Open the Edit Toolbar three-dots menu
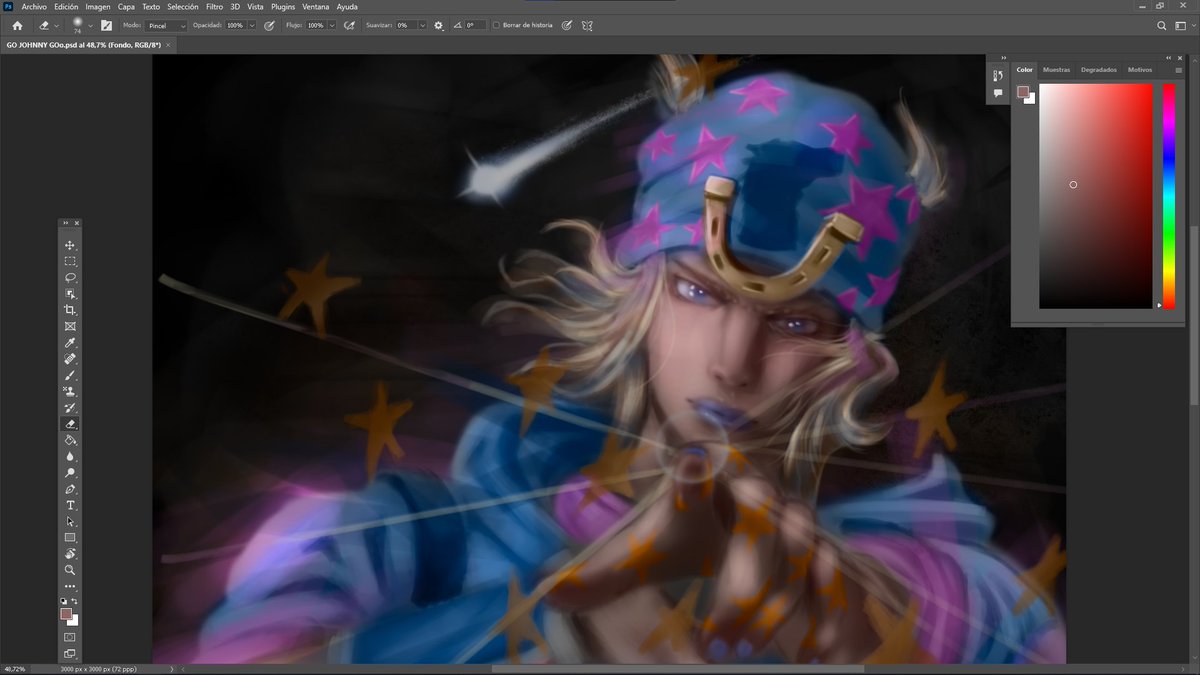 pyautogui.click(x=70, y=586)
